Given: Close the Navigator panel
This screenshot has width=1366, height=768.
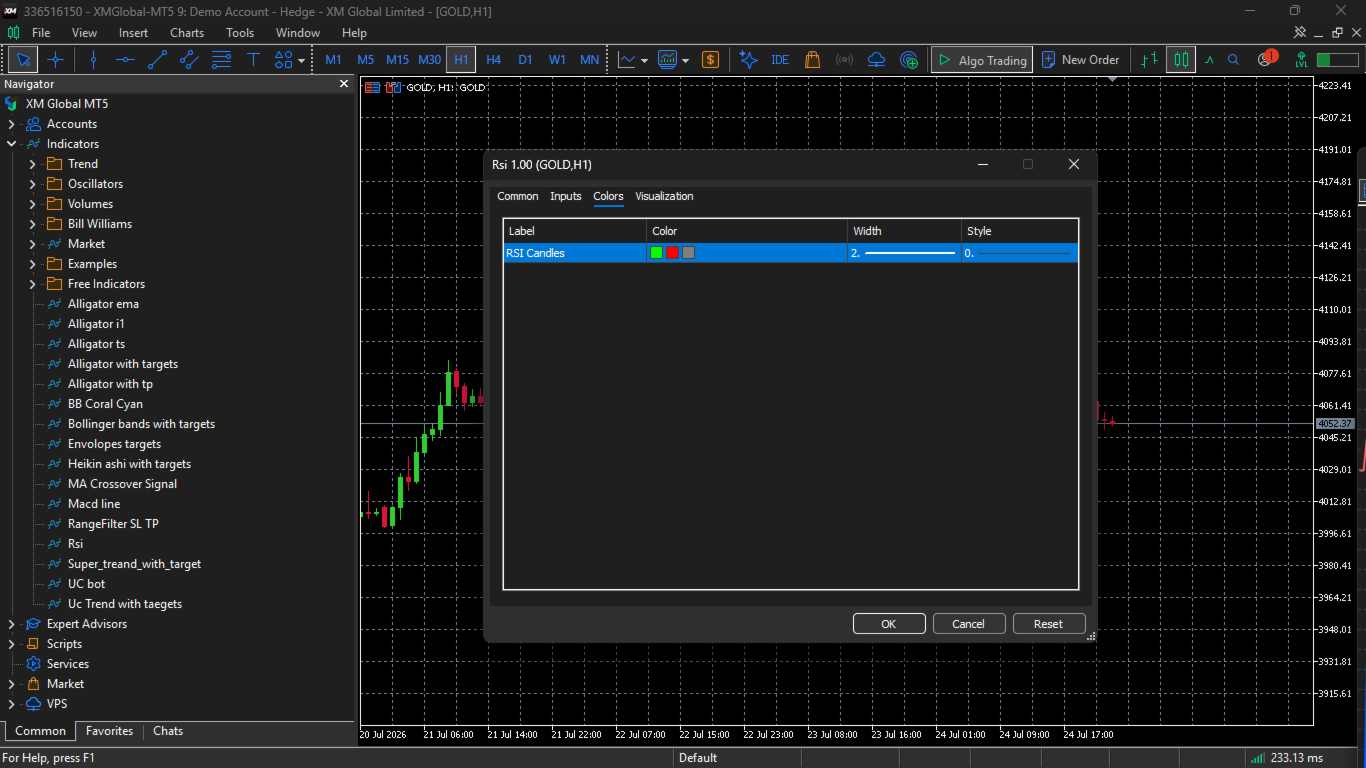Looking at the screenshot, I should 345,84.
